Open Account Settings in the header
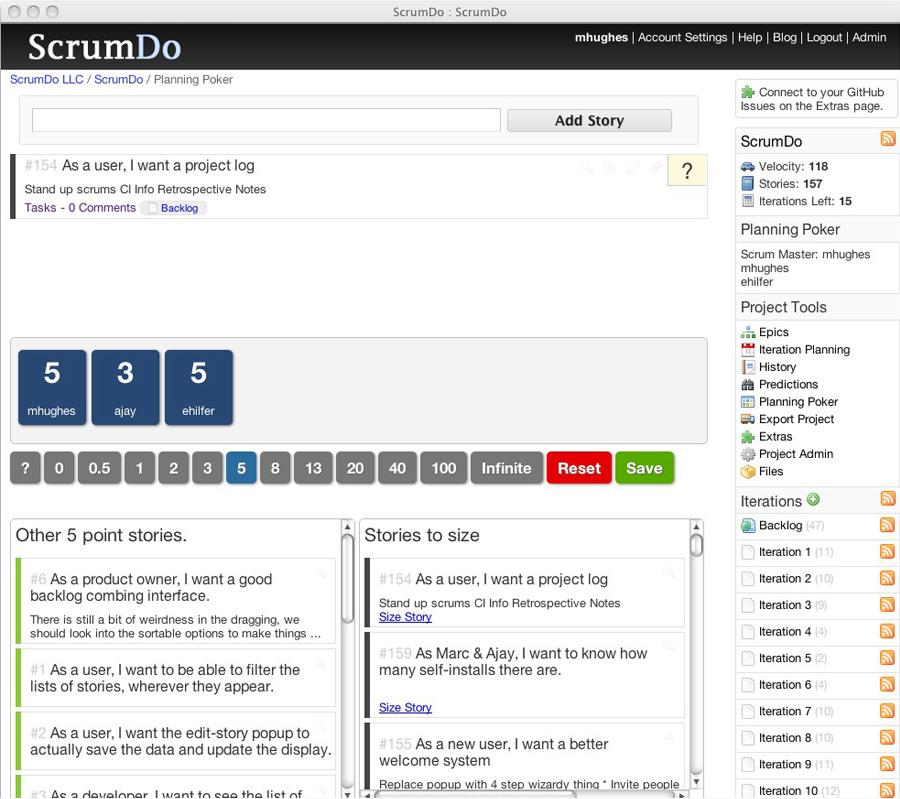The width and height of the screenshot is (900, 799). click(x=682, y=37)
